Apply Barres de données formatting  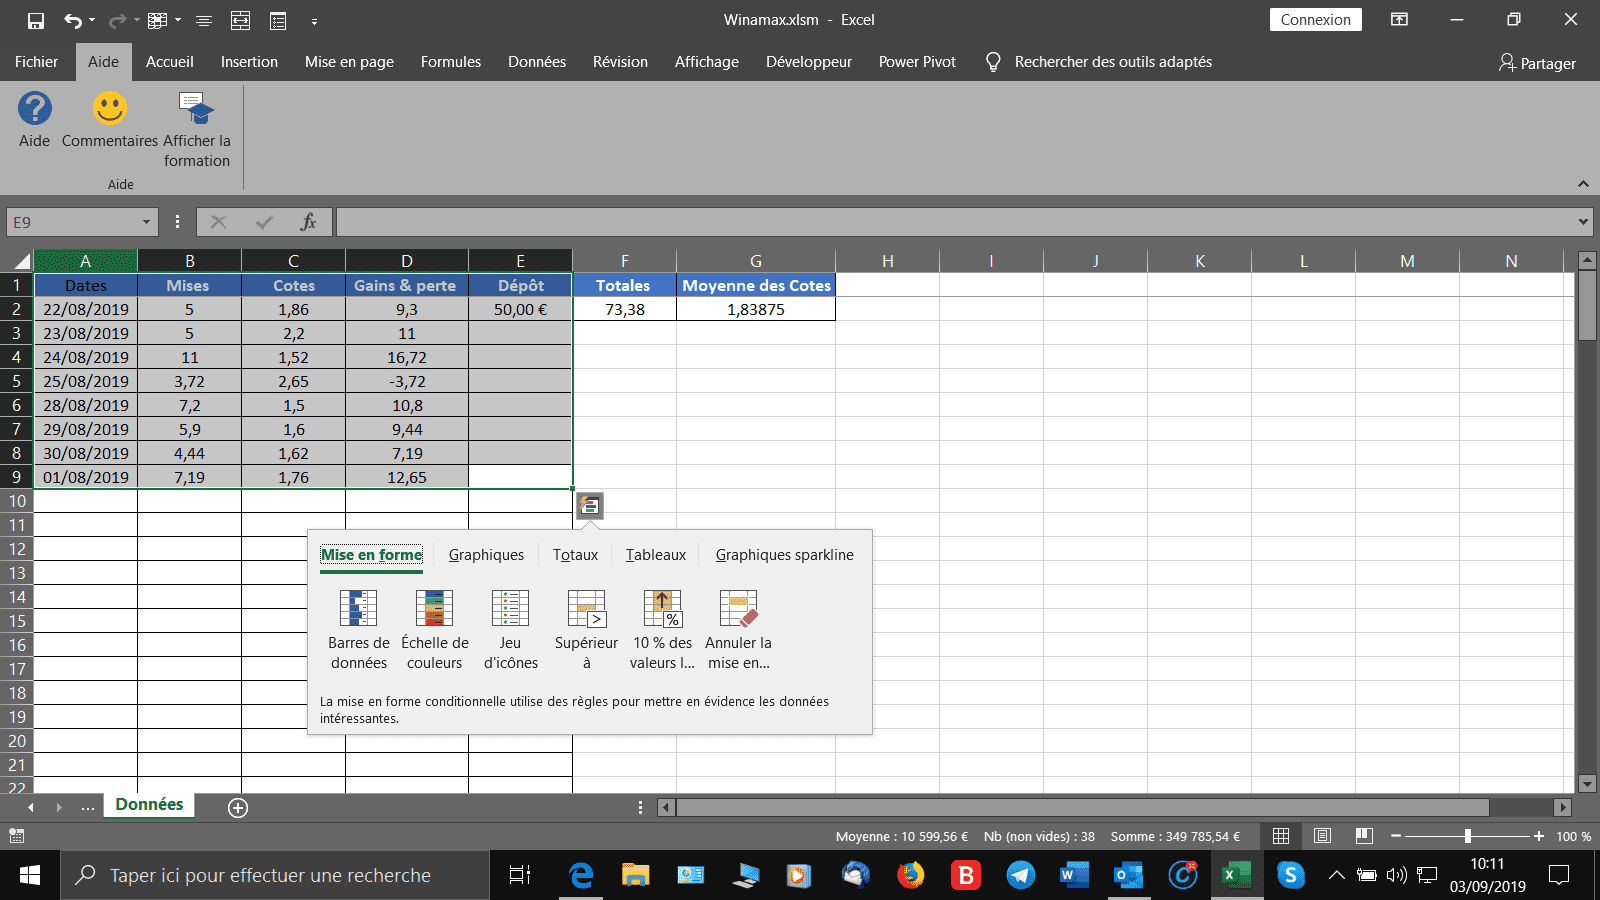[x=358, y=609]
